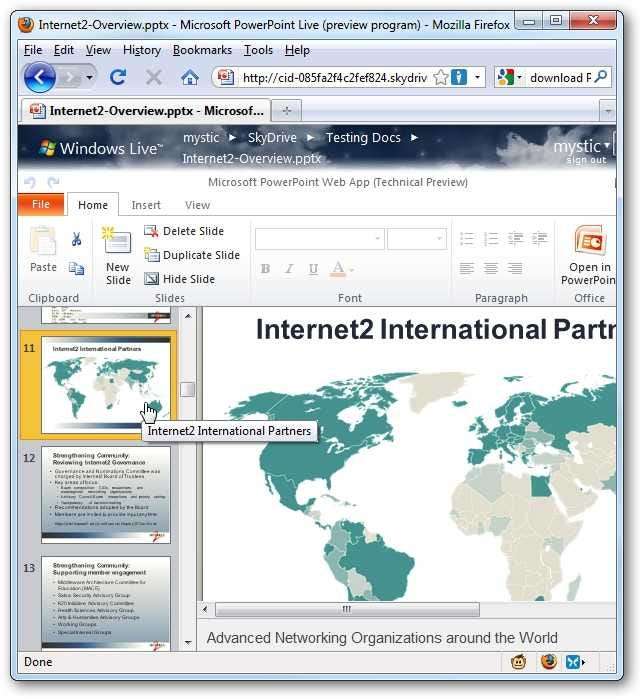Click slide panel scroll down arrow

188,642
